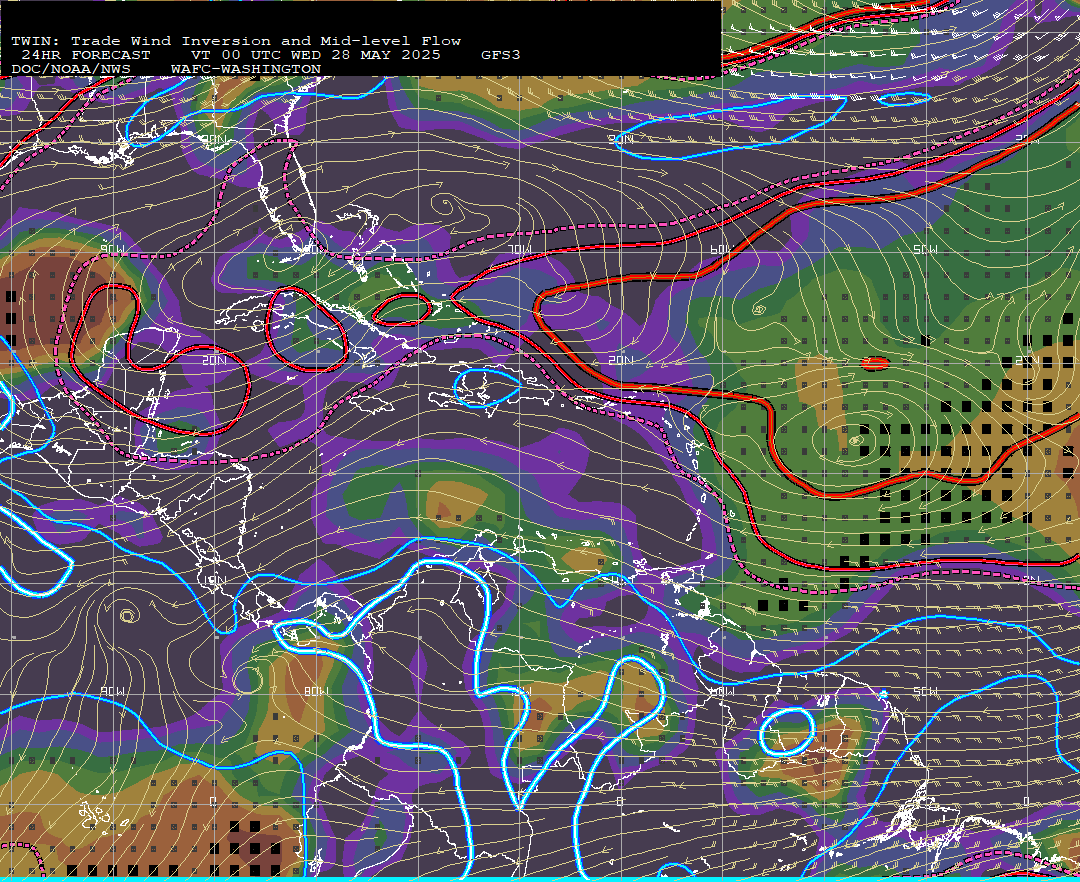Select the 'DOC/NOAA/NWS' source text
1080x882 pixels.
(x=71, y=70)
